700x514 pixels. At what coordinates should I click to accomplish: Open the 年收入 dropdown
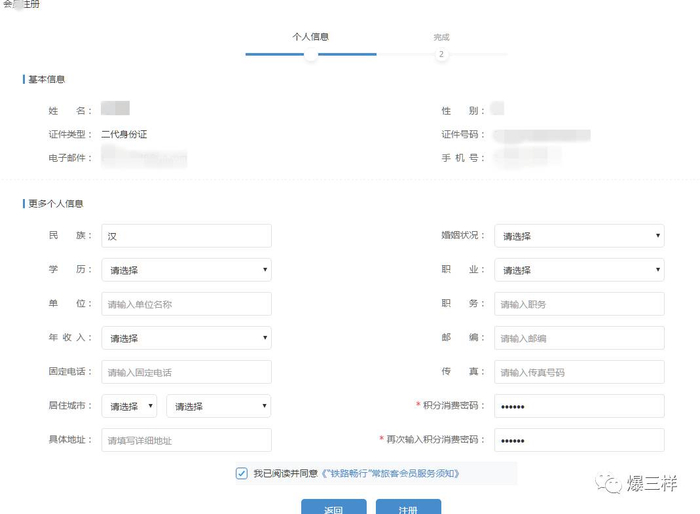click(x=186, y=338)
